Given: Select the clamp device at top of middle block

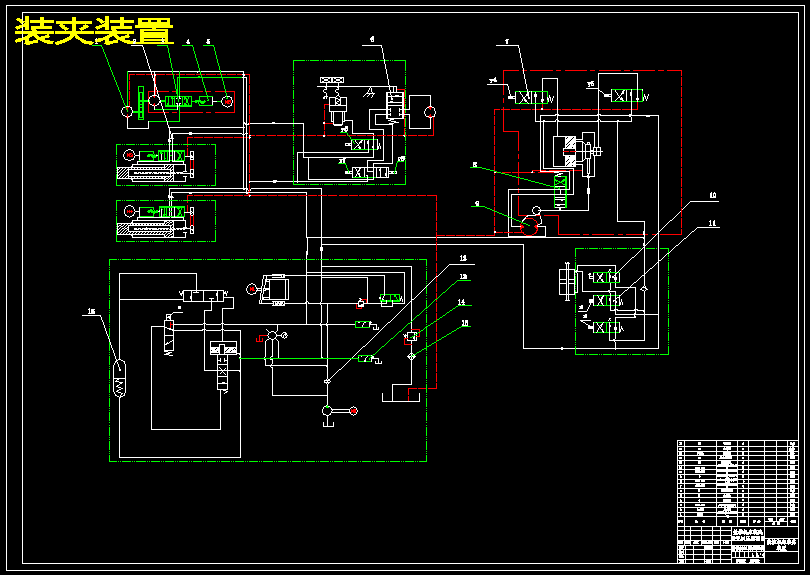Looking at the screenshot, I should pyautogui.click(x=332, y=79).
